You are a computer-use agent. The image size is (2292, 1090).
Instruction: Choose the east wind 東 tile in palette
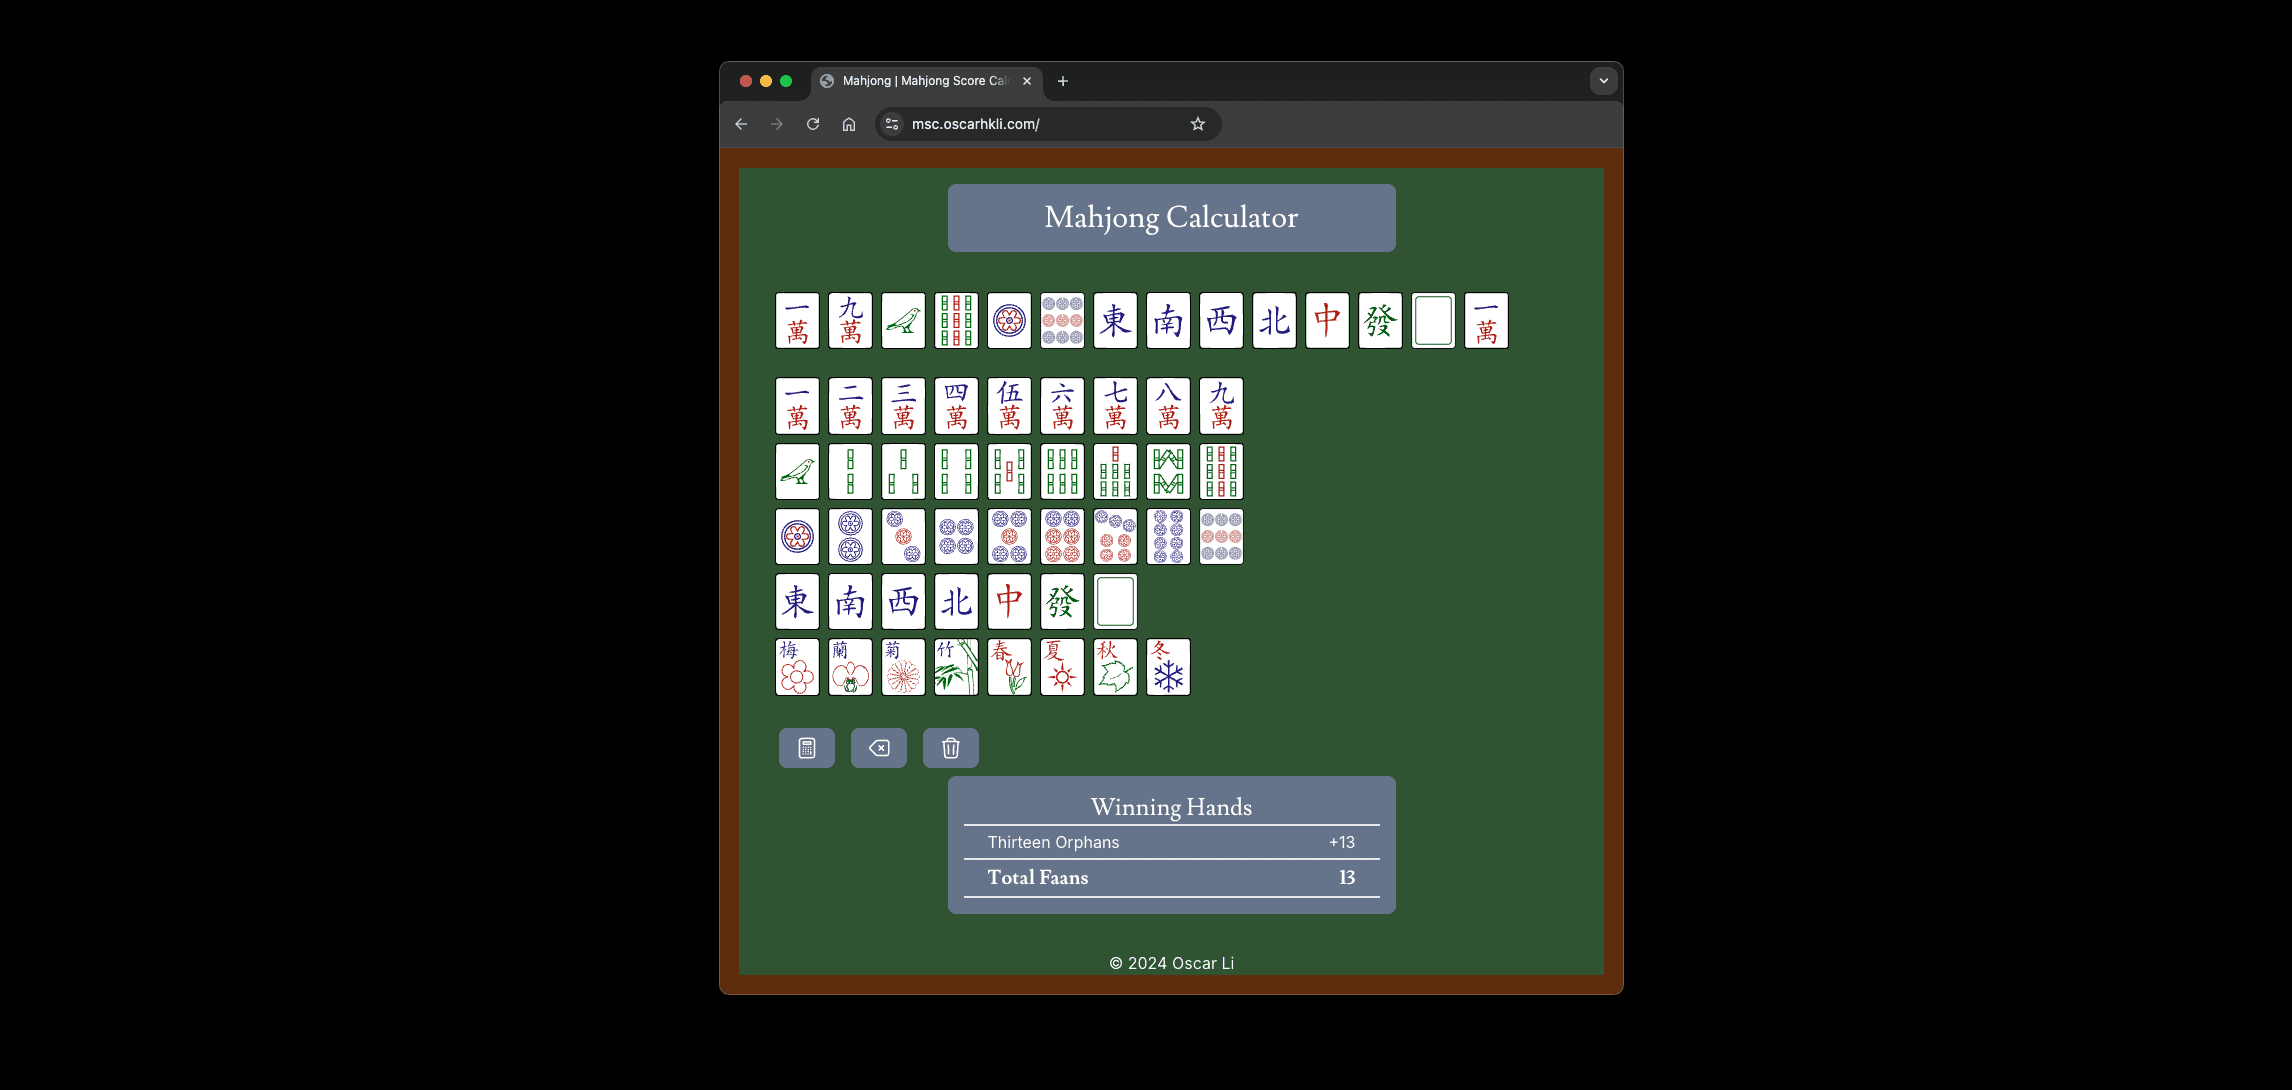[797, 602]
